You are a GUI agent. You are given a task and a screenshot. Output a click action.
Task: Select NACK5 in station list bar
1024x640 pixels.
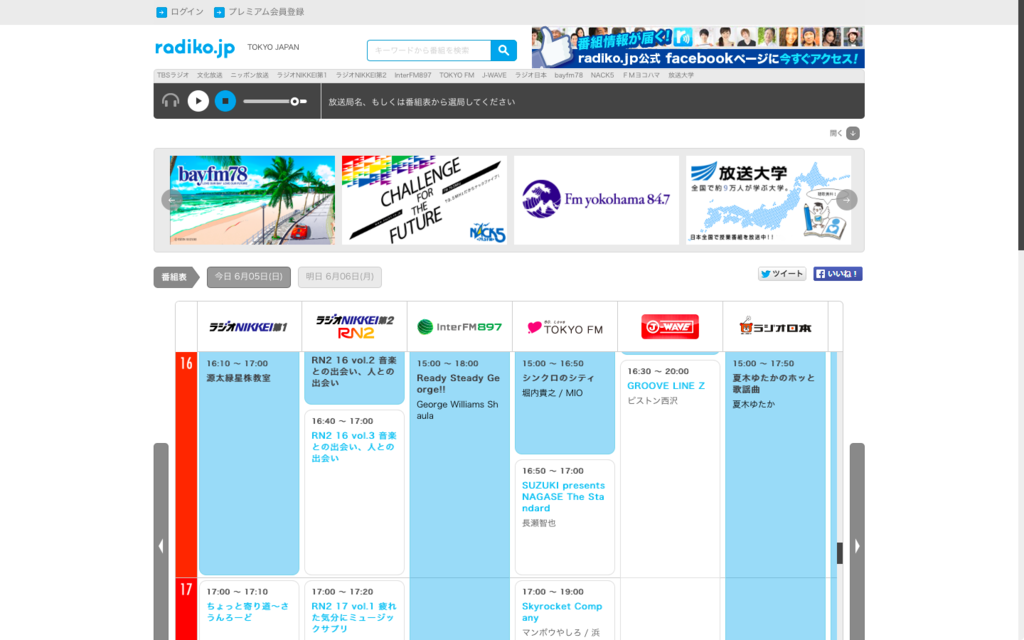pos(602,75)
